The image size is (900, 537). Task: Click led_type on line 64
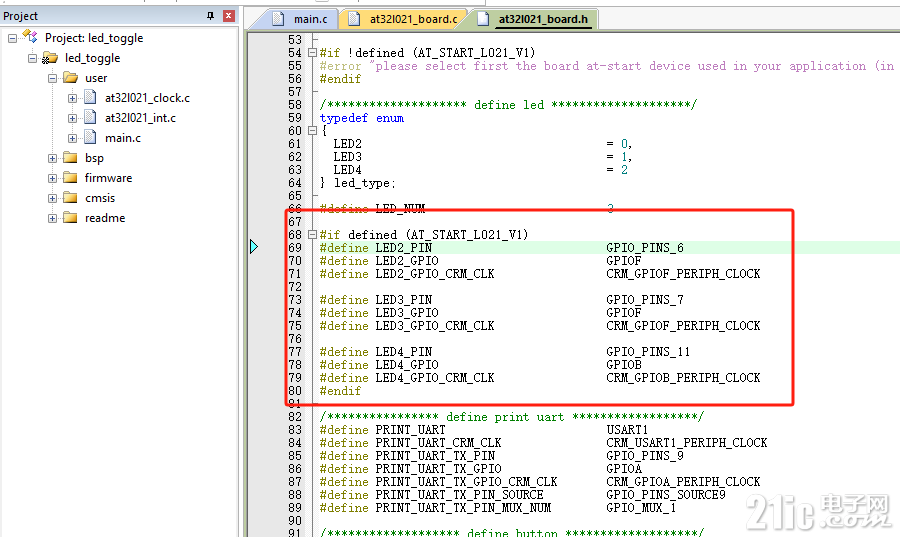click(362, 182)
